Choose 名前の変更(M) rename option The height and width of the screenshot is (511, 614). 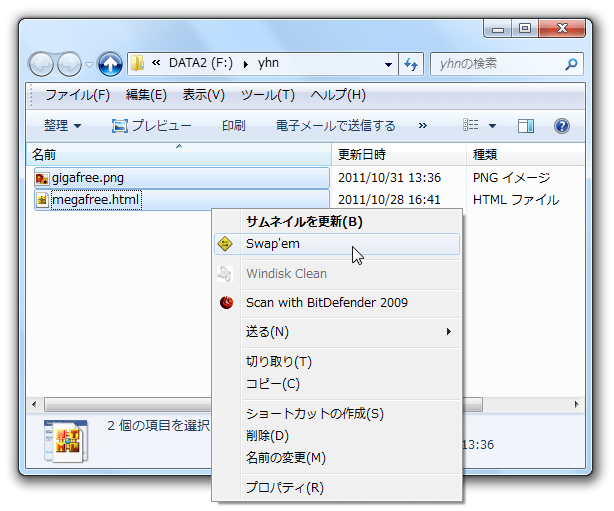[337, 458]
